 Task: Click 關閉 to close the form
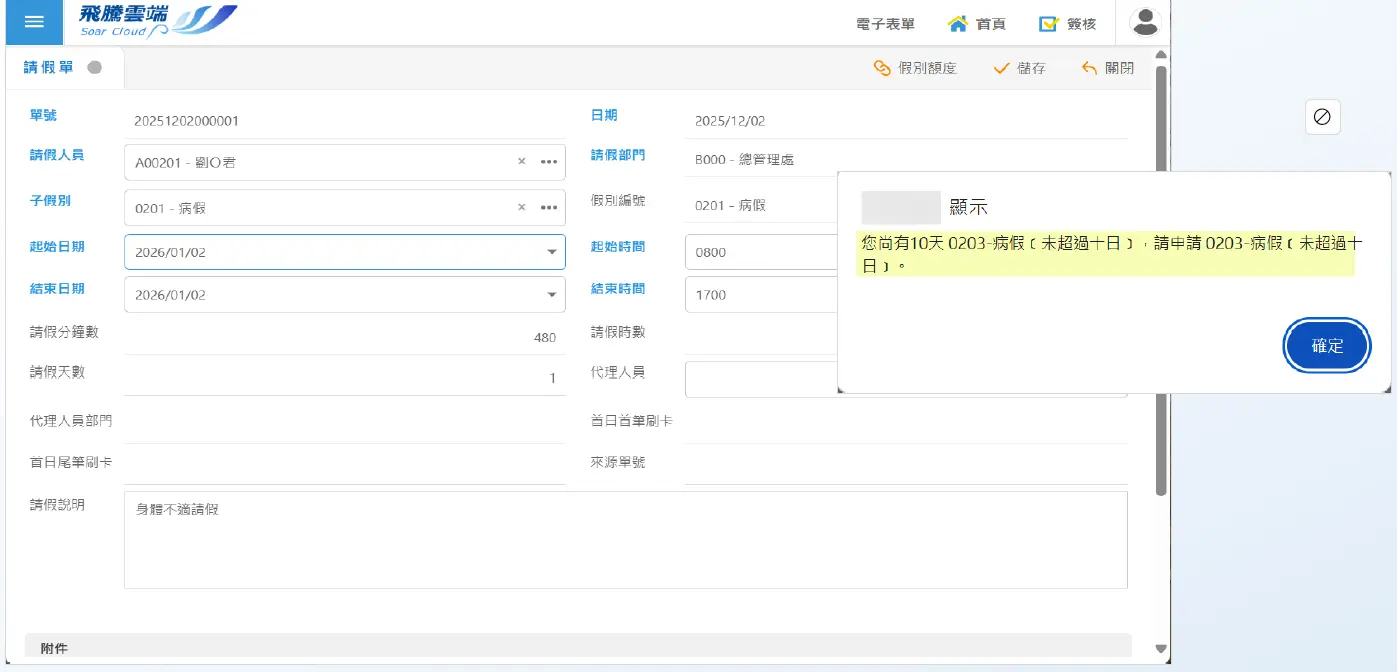[1108, 68]
